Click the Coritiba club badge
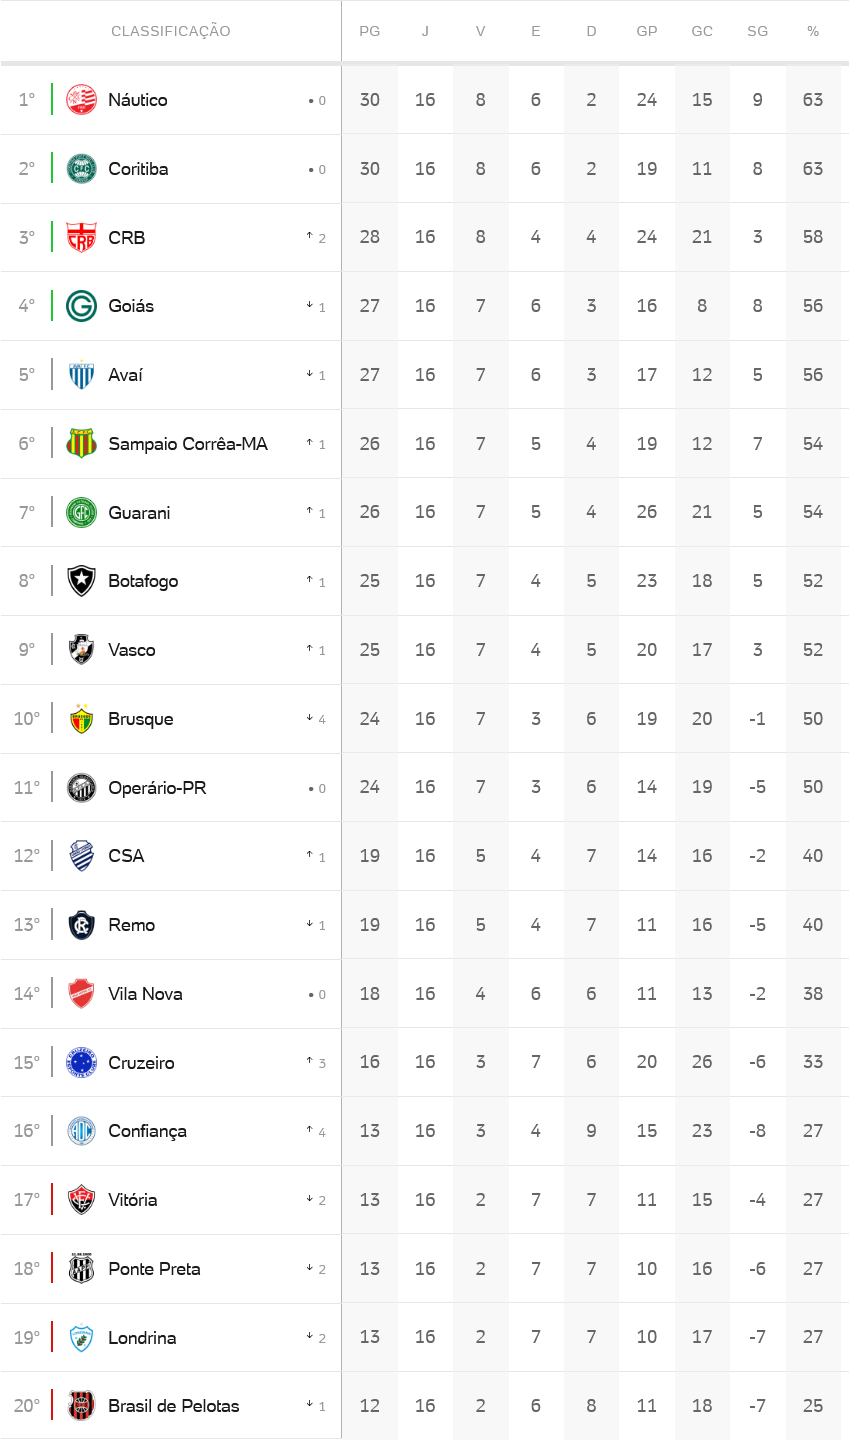The height and width of the screenshot is (1440, 849). 81,169
